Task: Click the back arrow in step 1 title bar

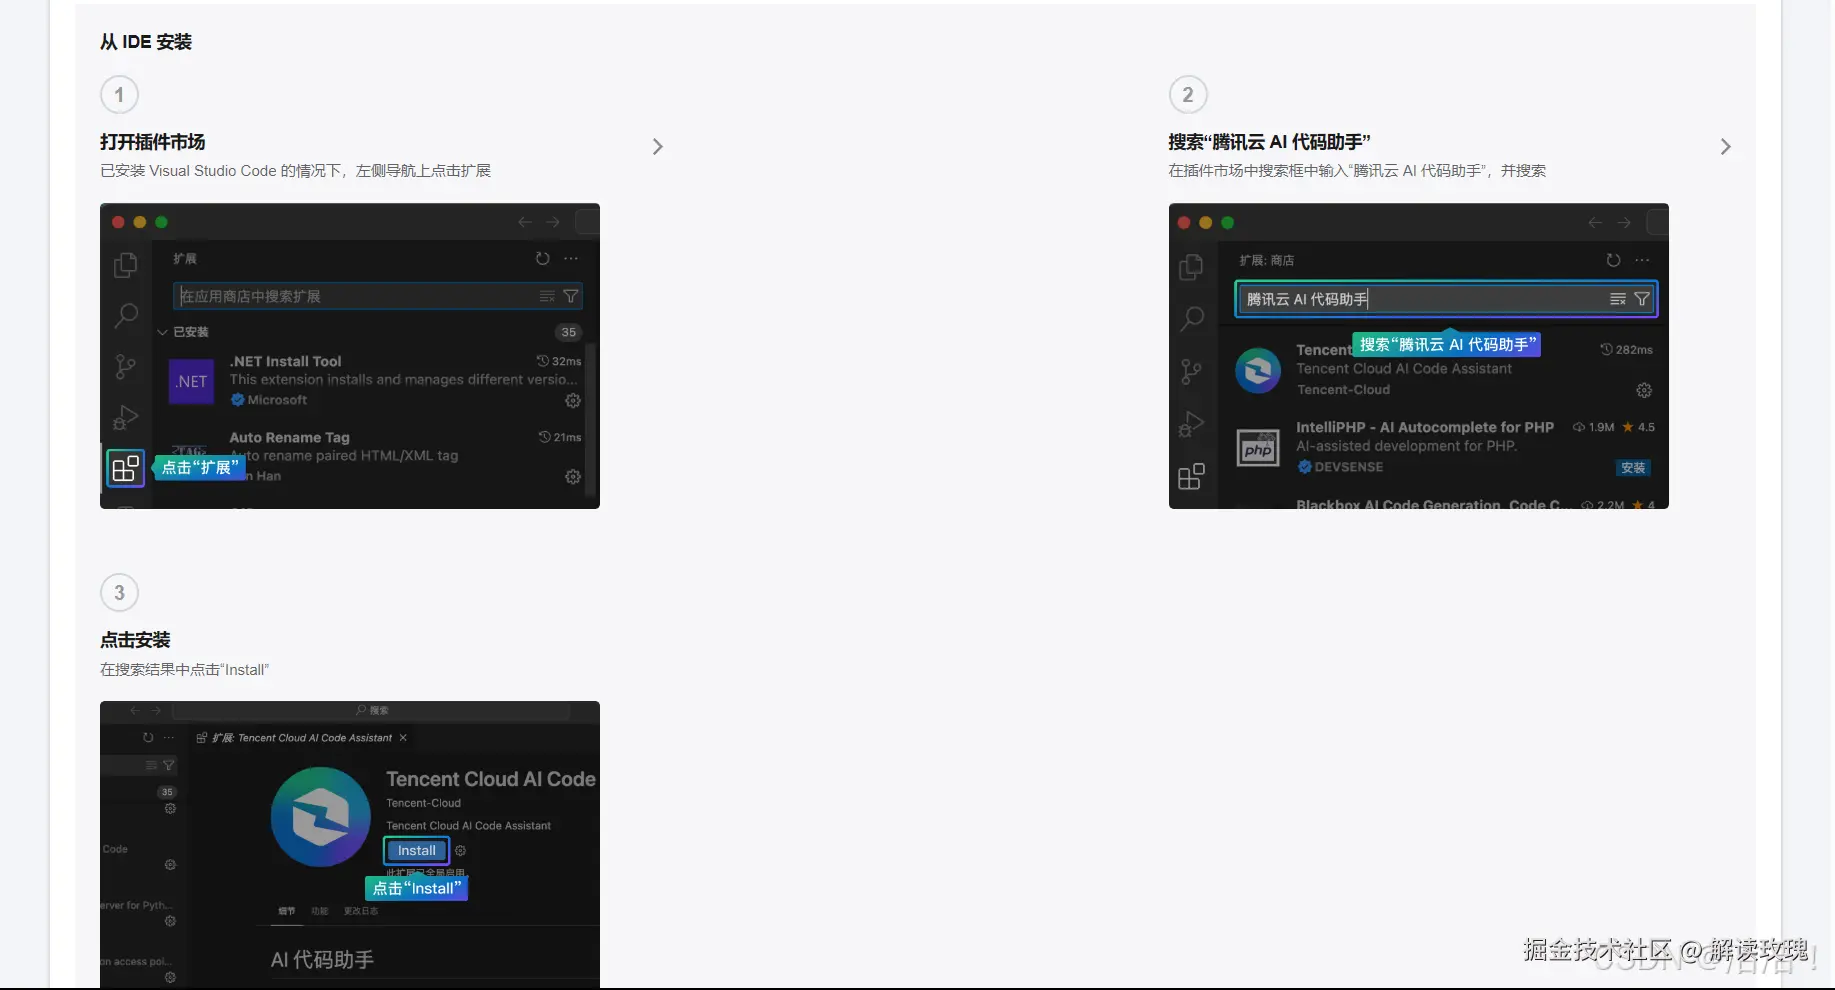Action: (525, 222)
